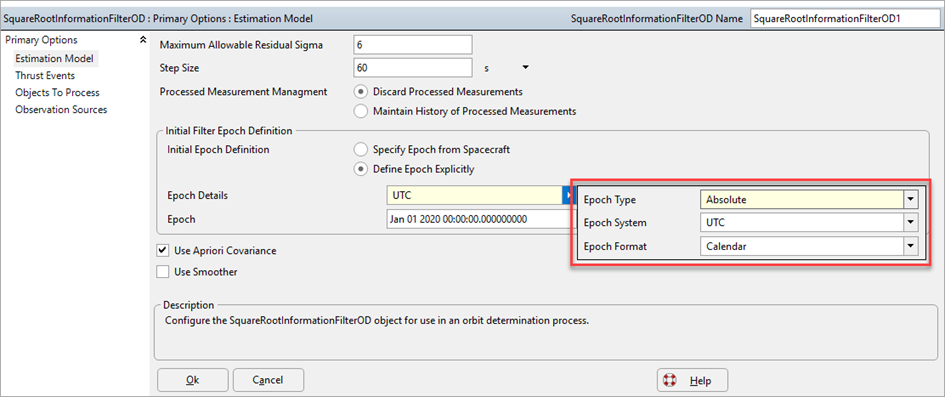The height and width of the screenshot is (397, 945).
Task: Click the UTC Epoch System value
Action: pyautogui.click(x=715, y=223)
